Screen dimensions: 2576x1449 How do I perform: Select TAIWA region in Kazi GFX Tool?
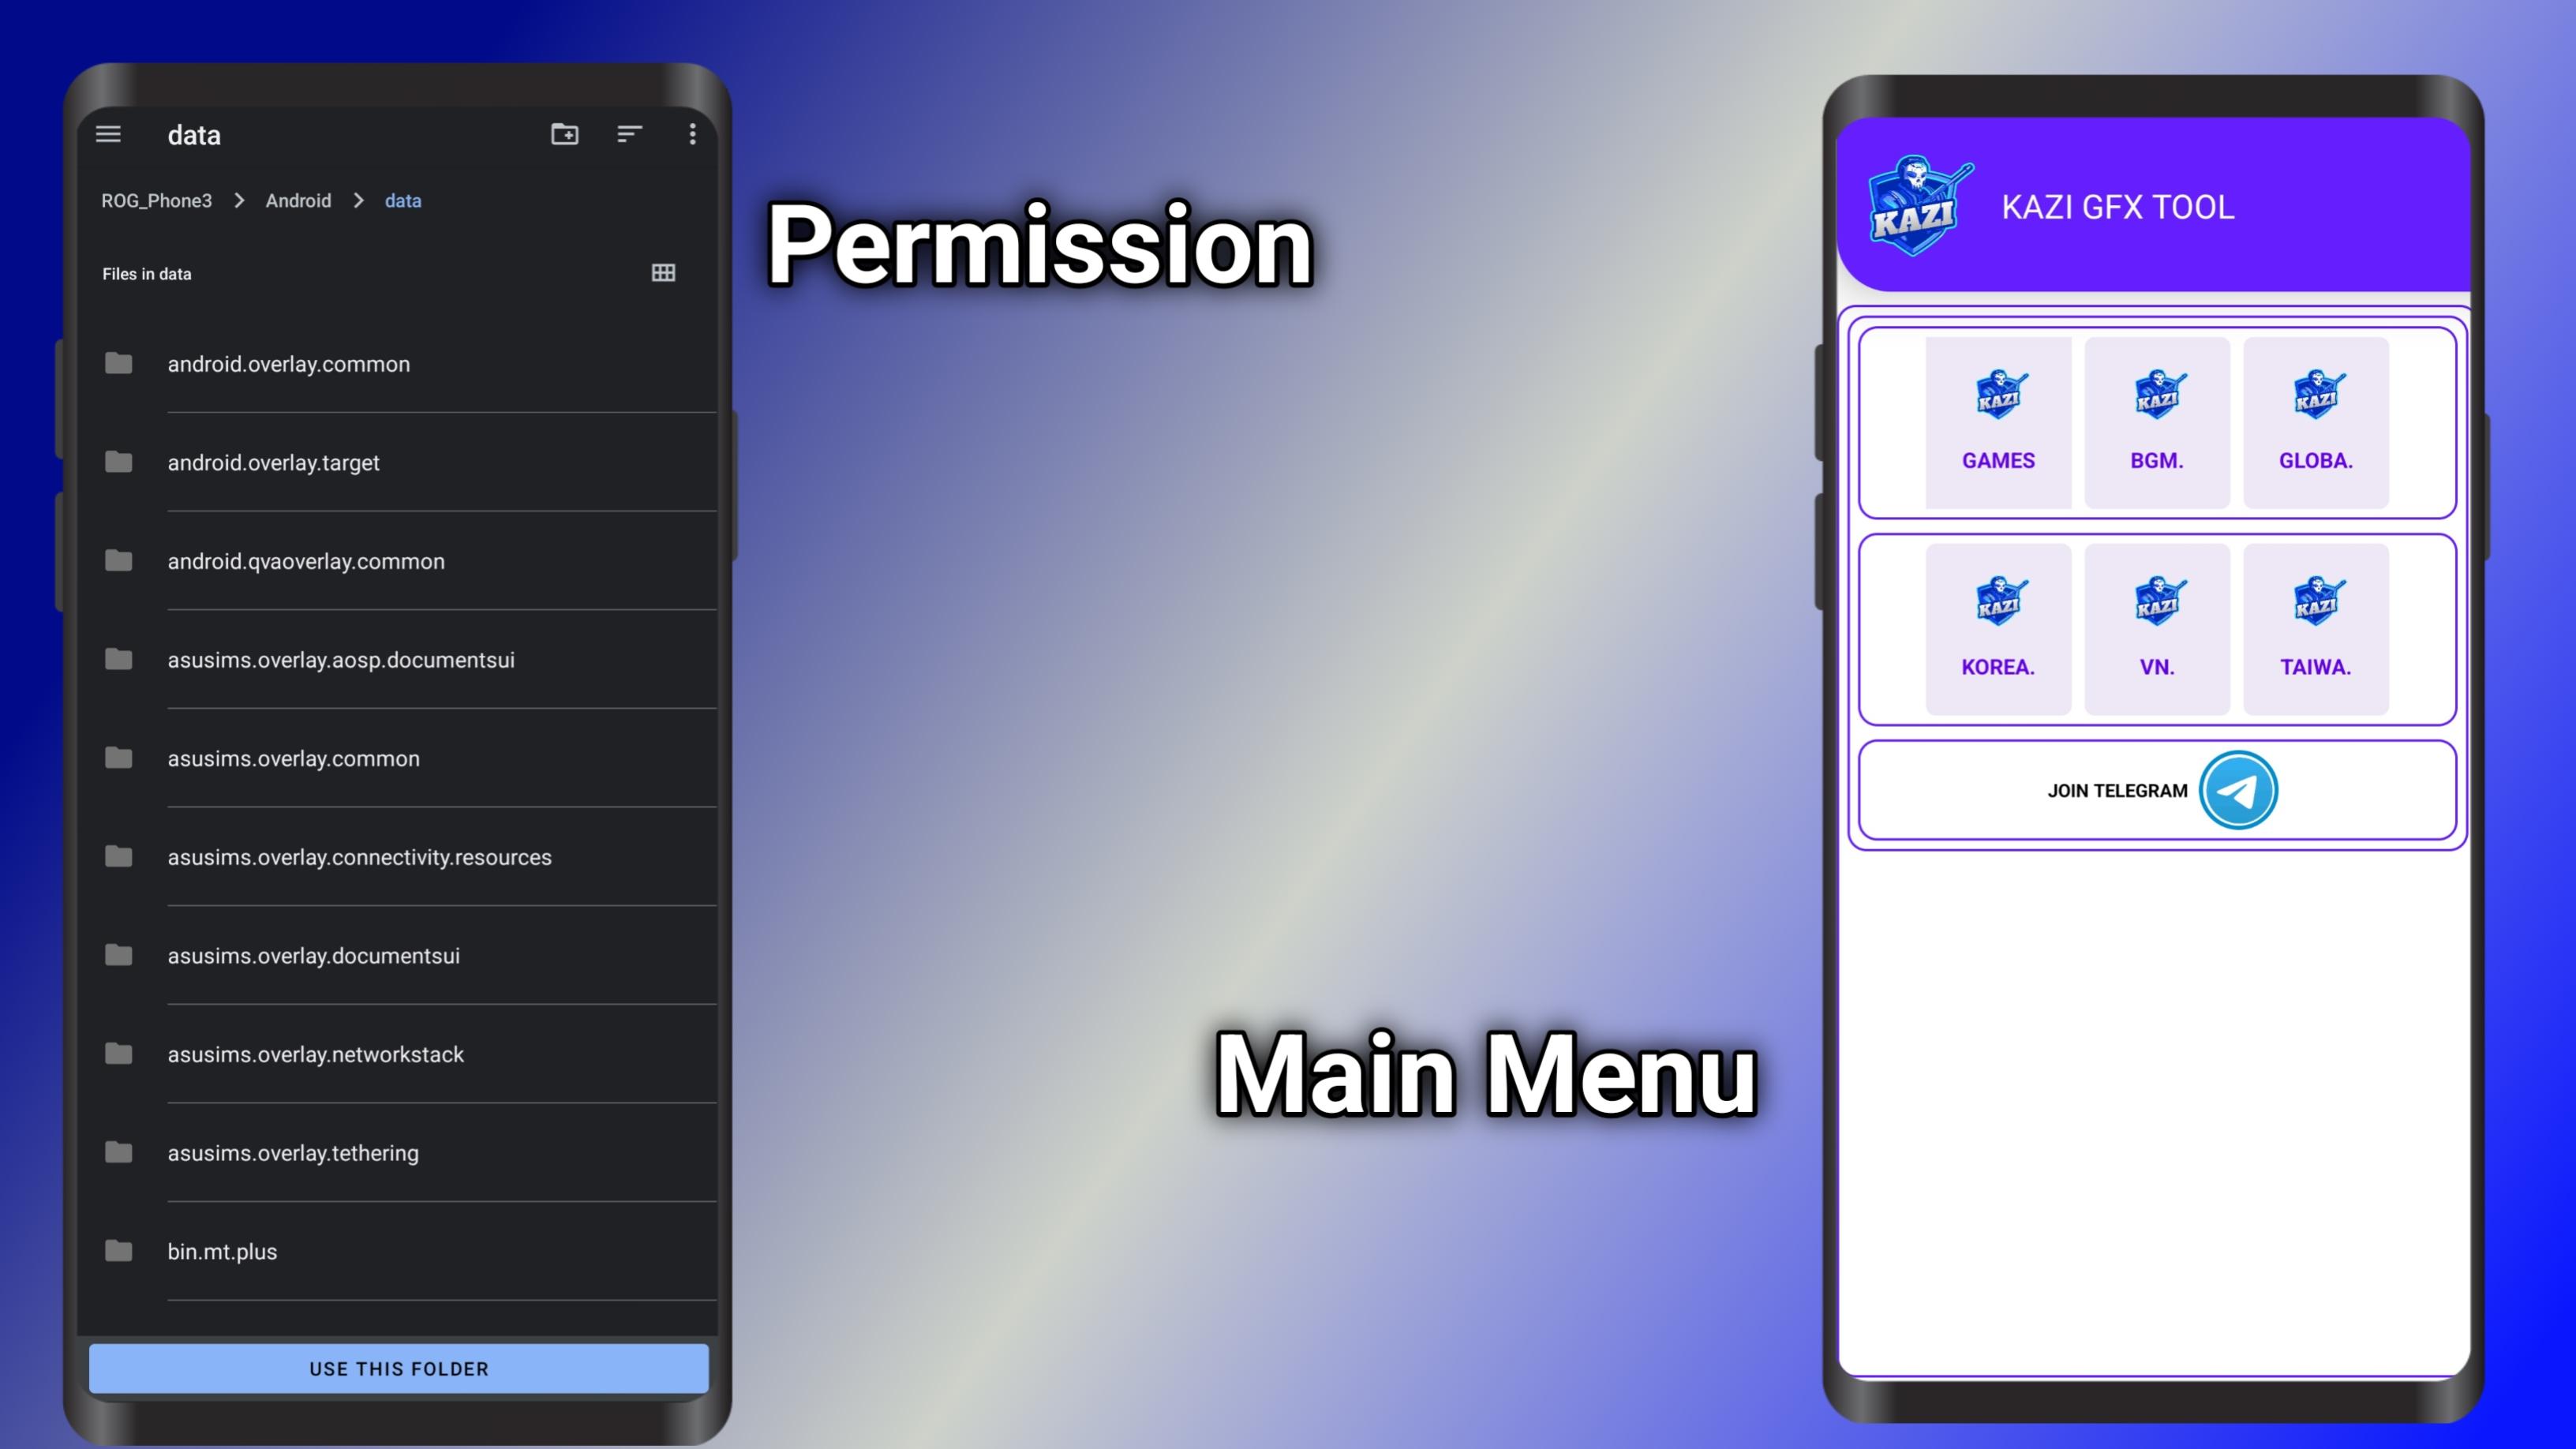pos(2314,628)
